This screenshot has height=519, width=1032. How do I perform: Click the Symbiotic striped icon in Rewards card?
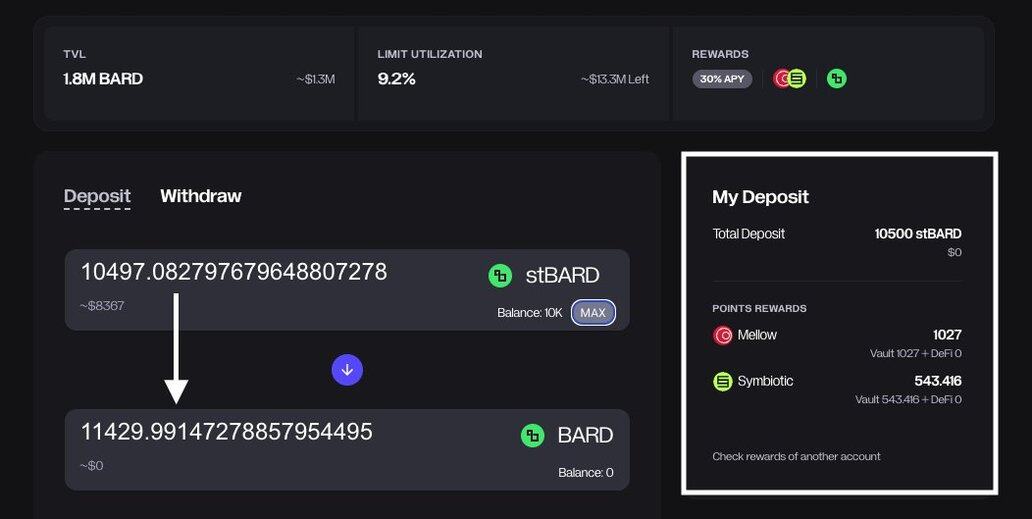(797, 78)
